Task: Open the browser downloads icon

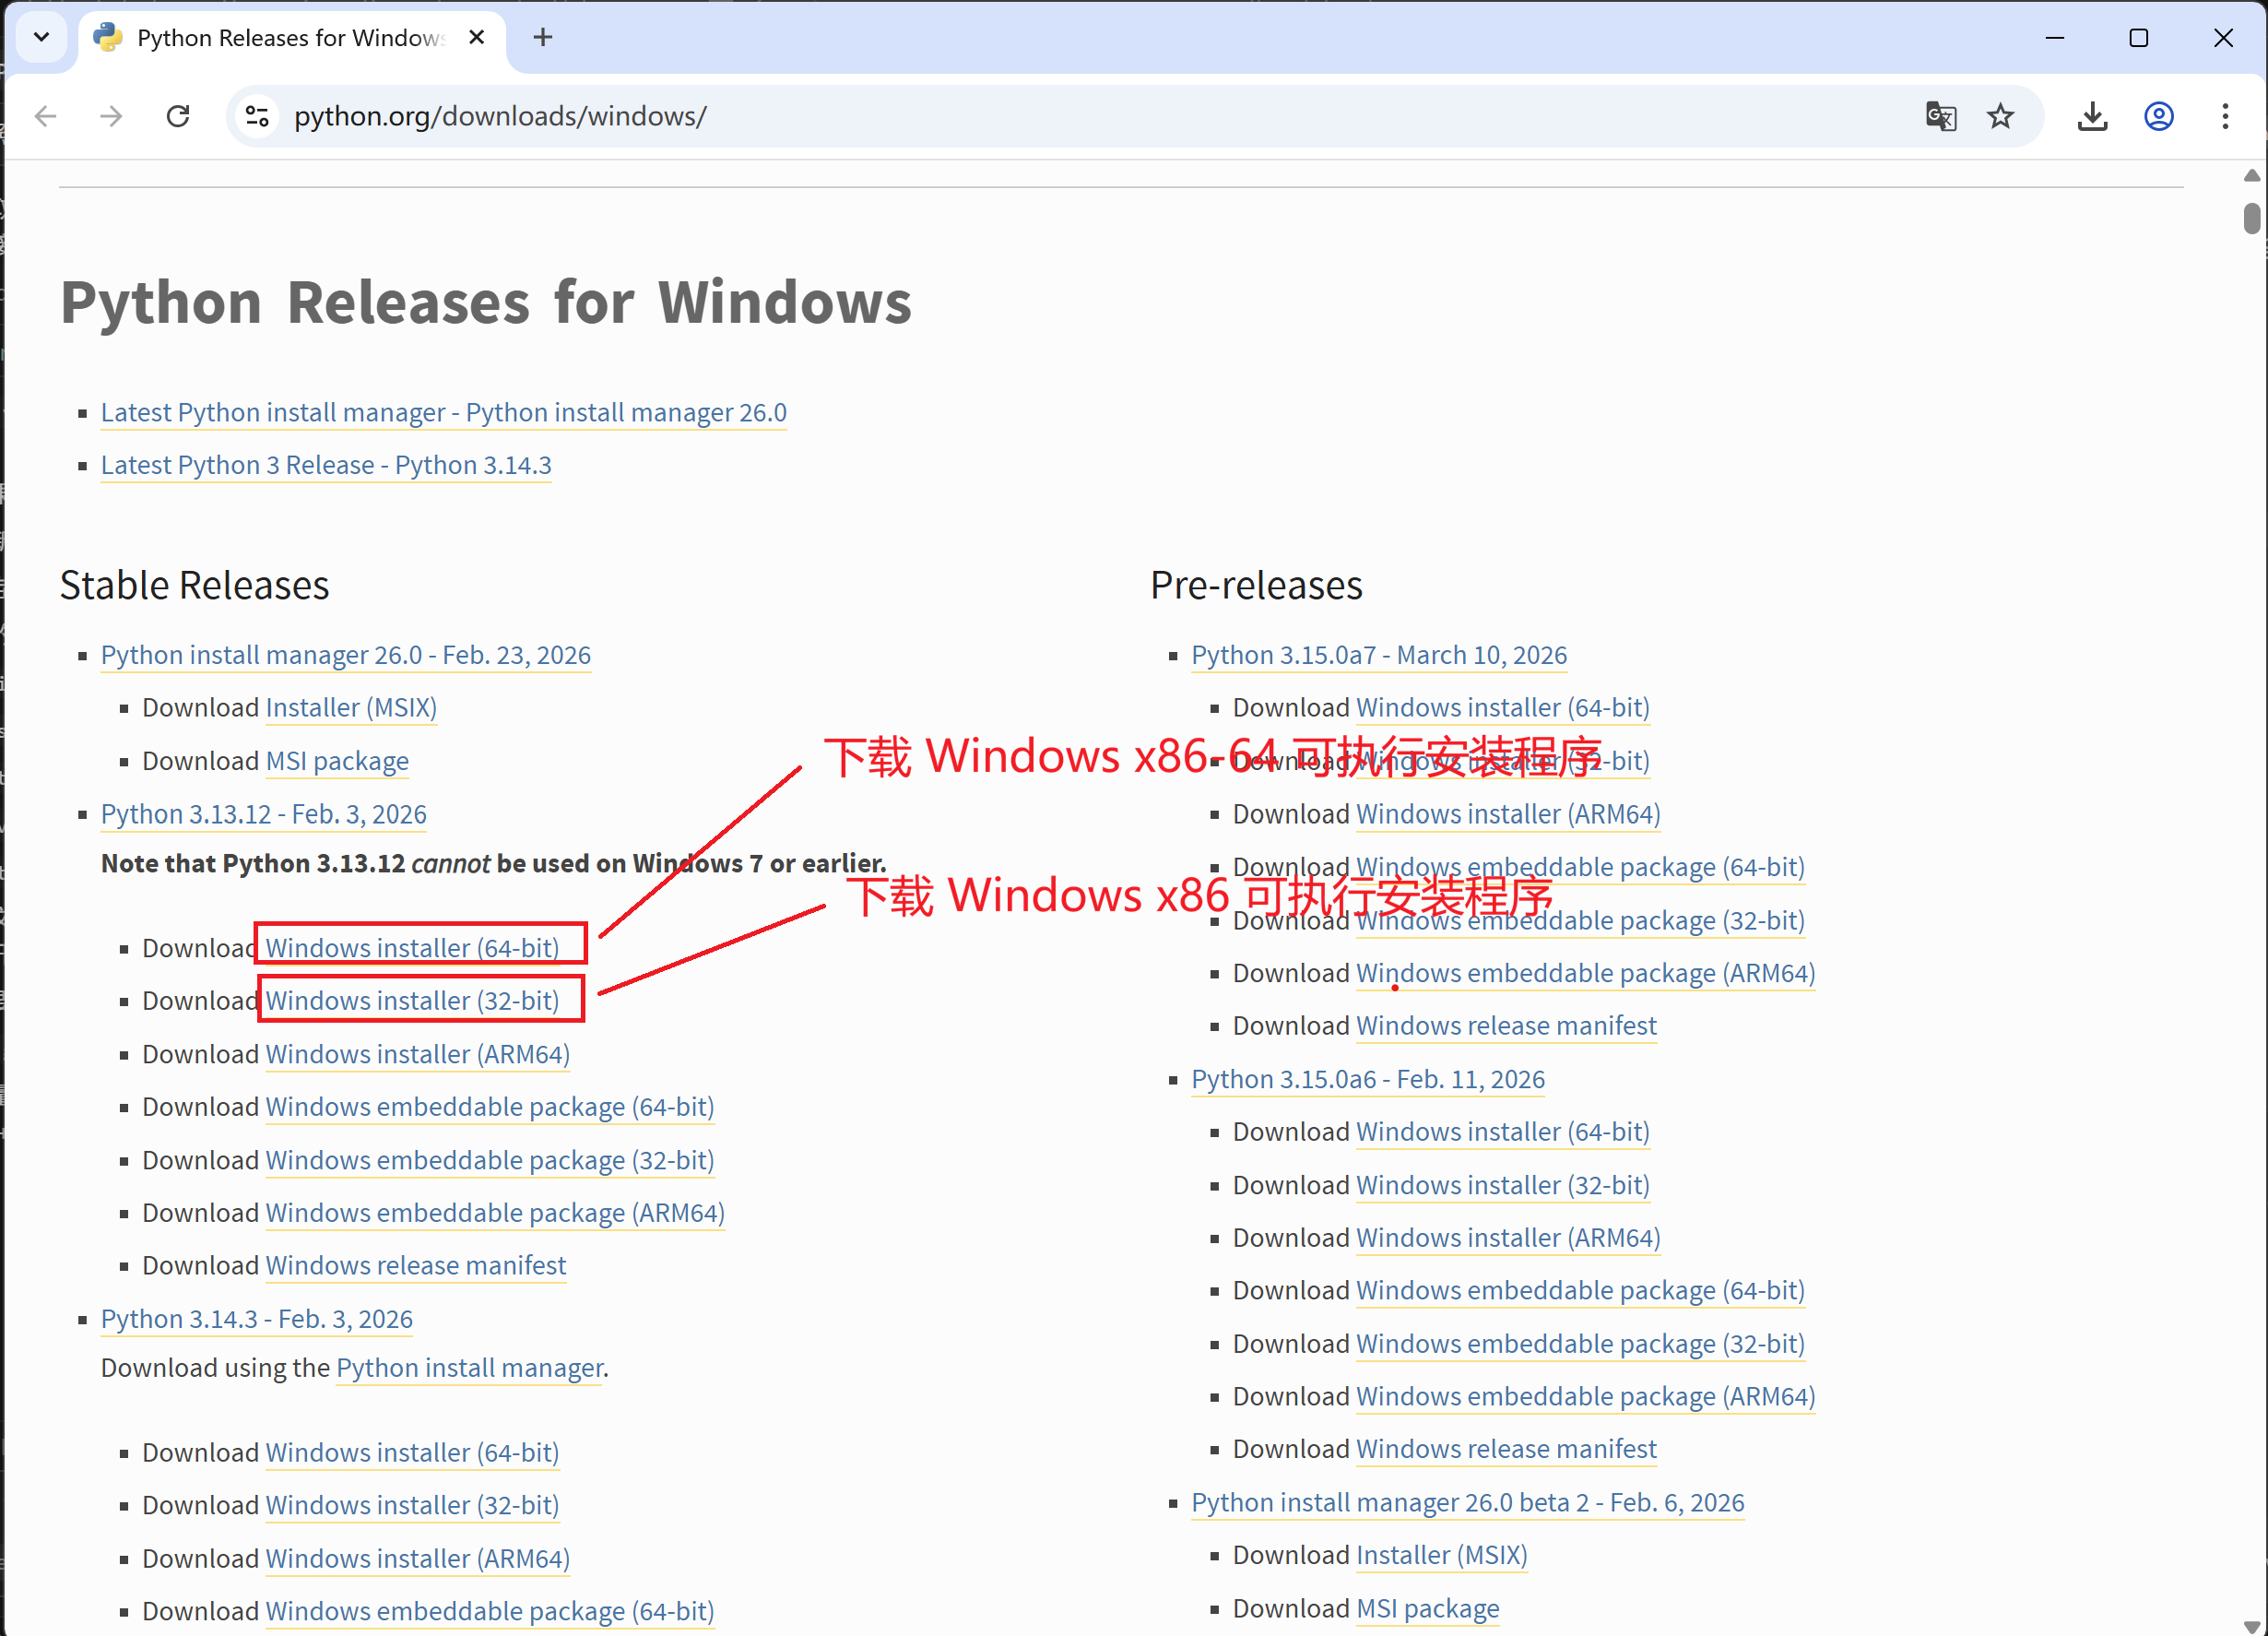Action: point(2092,117)
